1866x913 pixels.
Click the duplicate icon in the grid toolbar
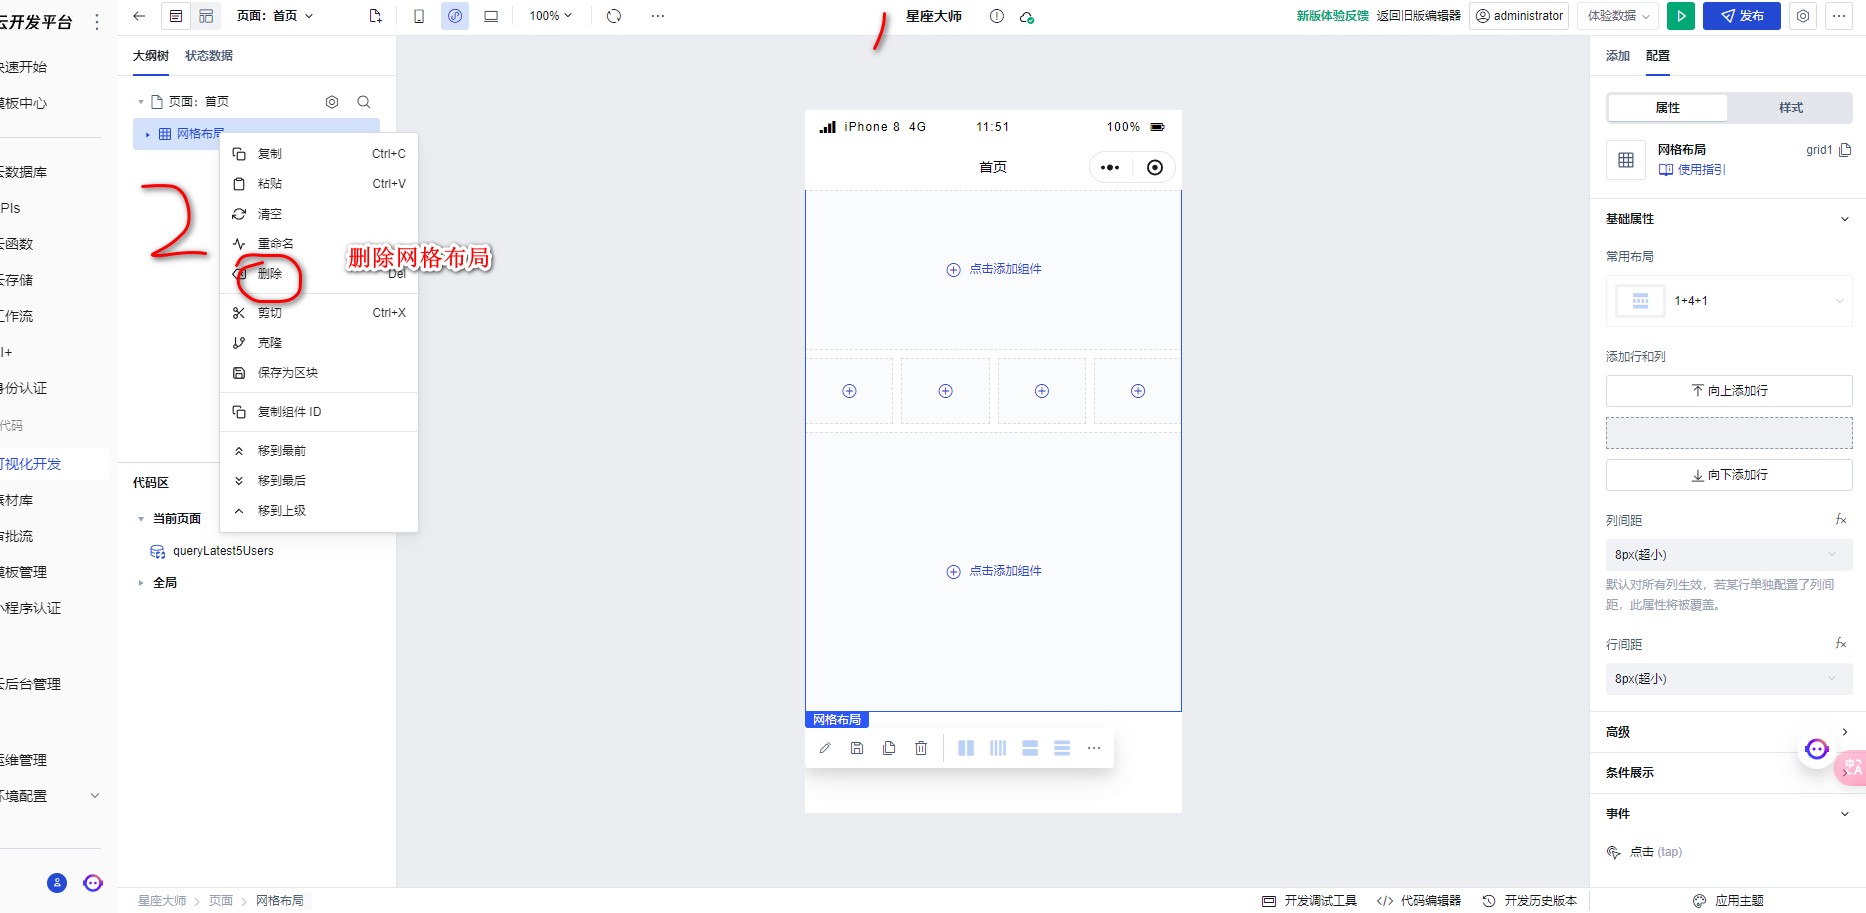(x=889, y=748)
